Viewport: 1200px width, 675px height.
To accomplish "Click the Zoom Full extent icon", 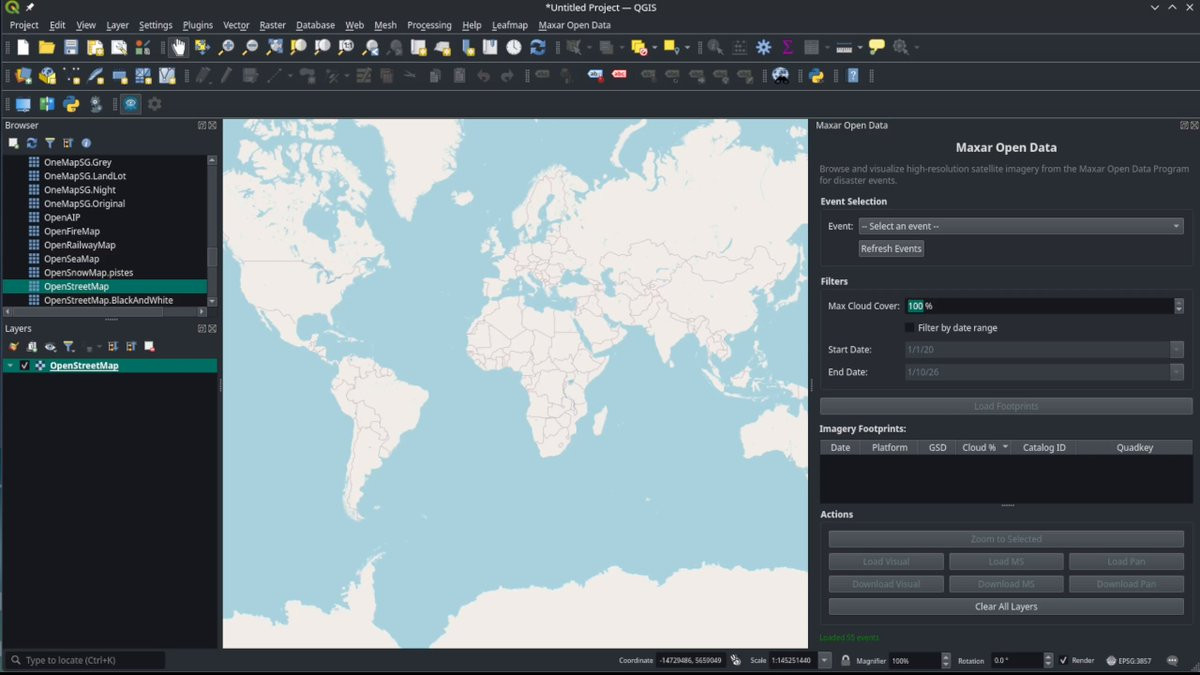I will 275,47.
